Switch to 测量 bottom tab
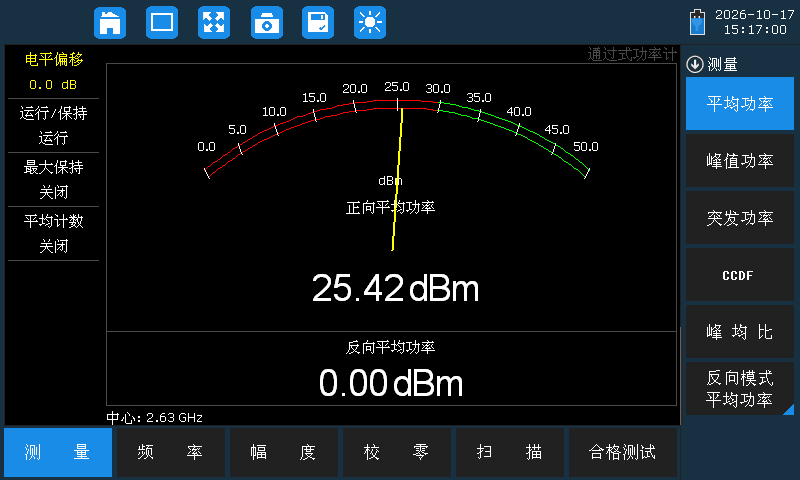800x480 pixels. [58, 452]
